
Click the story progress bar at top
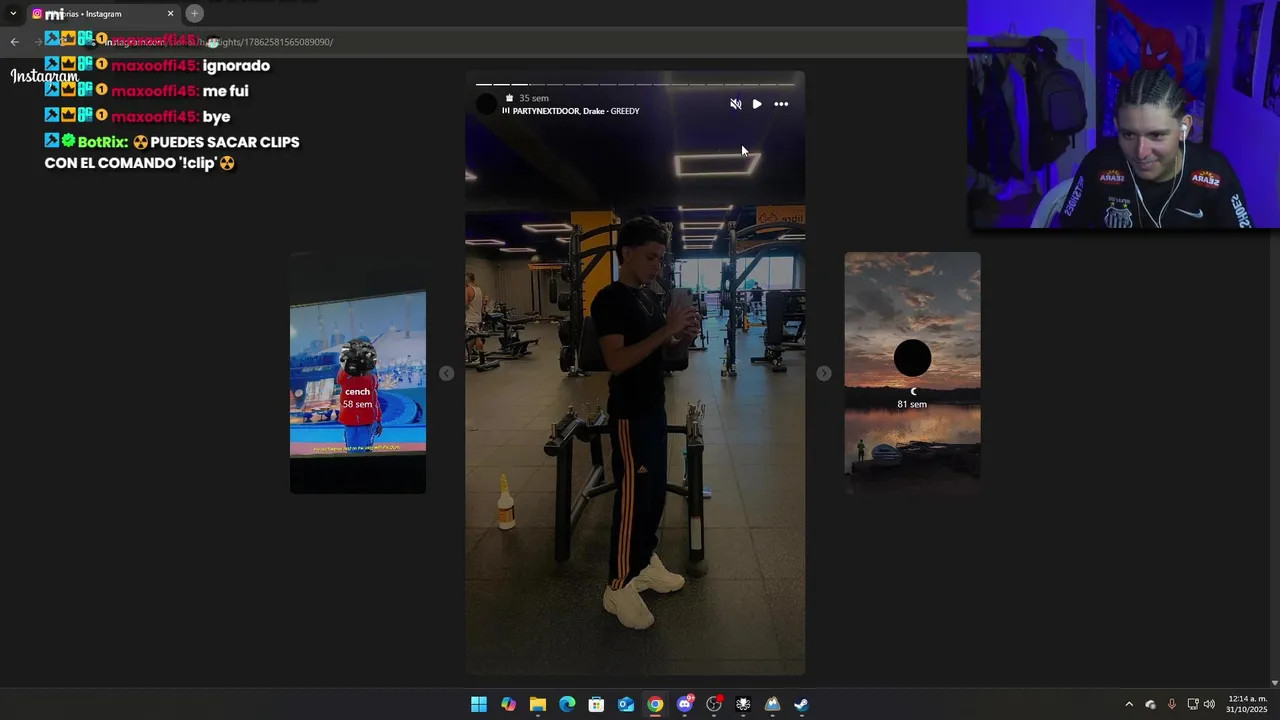(x=635, y=85)
